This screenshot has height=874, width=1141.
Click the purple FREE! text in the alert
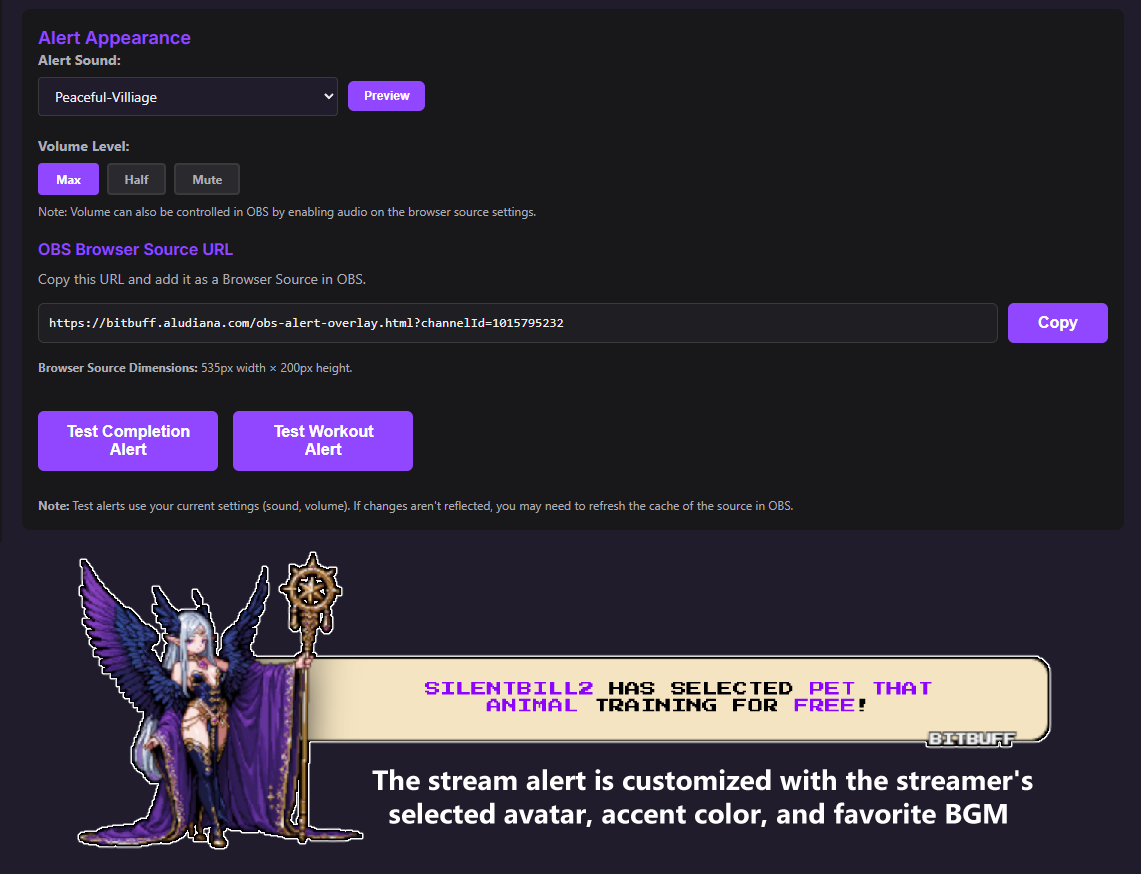[830, 705]
